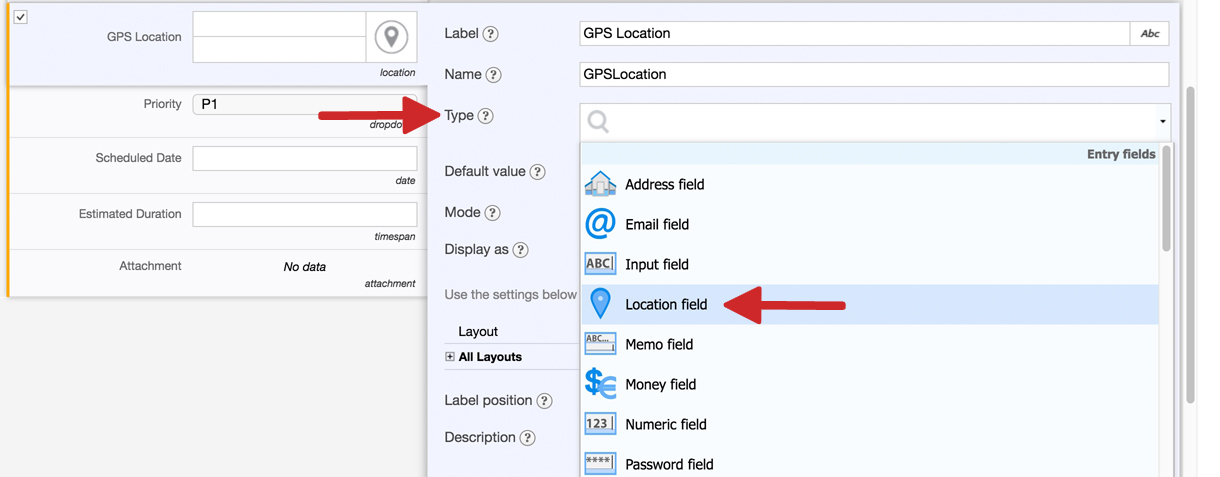
Task: Choose Password field in type list
Action: 669,464
